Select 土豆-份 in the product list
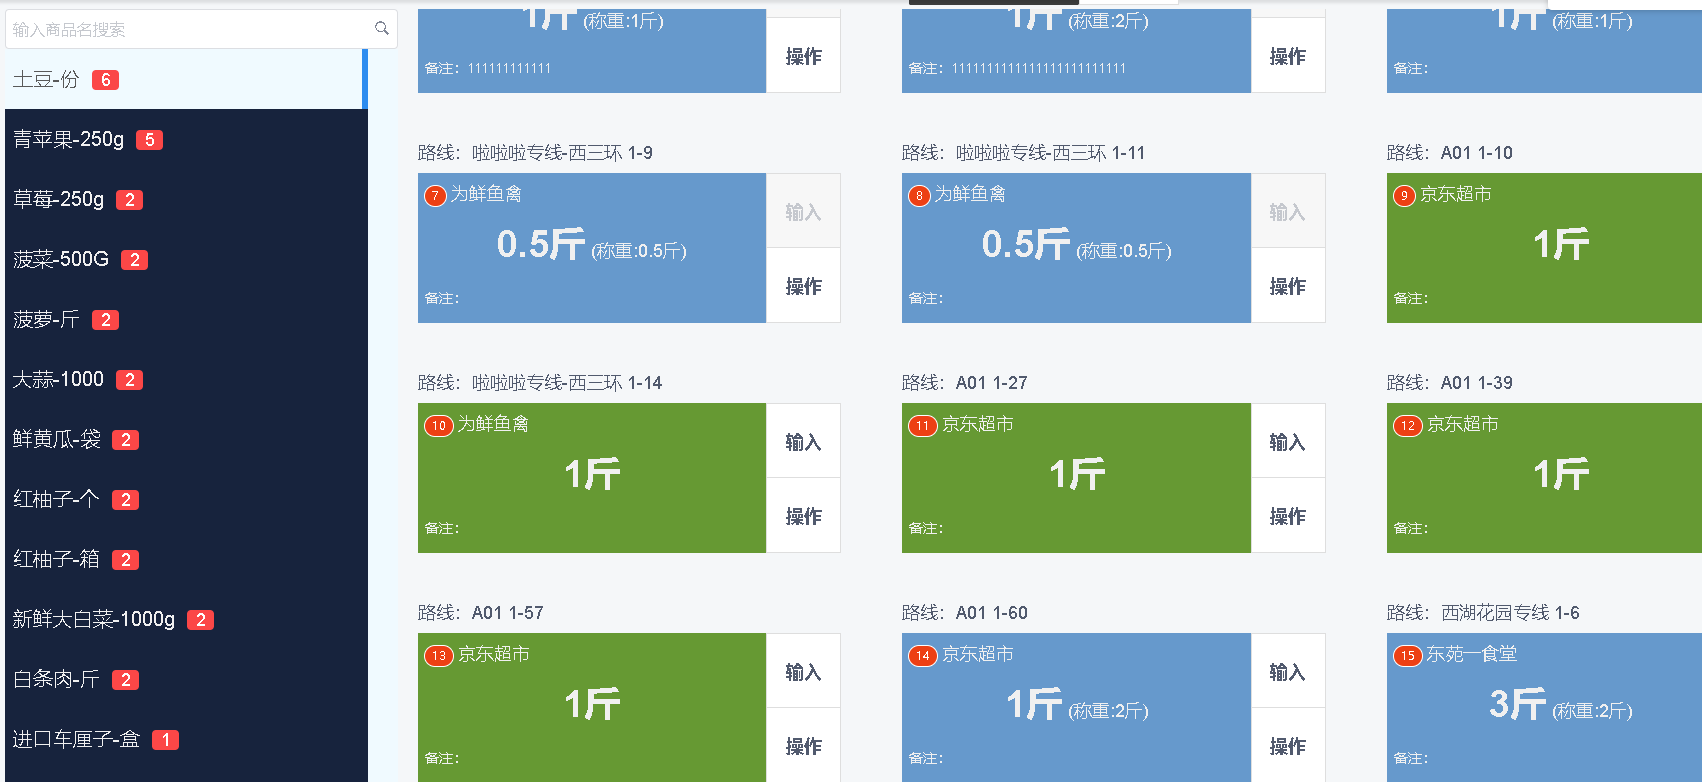 pos(46,80)
